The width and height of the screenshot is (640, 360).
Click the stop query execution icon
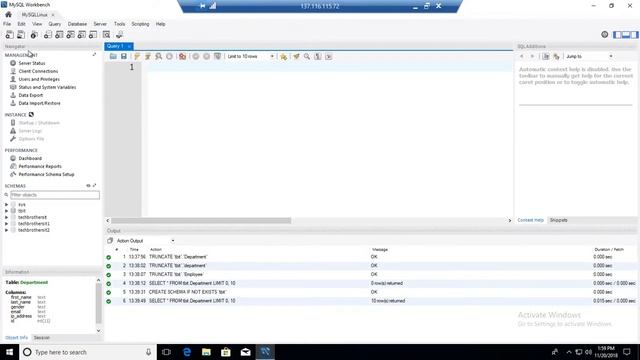click(169, 56)
